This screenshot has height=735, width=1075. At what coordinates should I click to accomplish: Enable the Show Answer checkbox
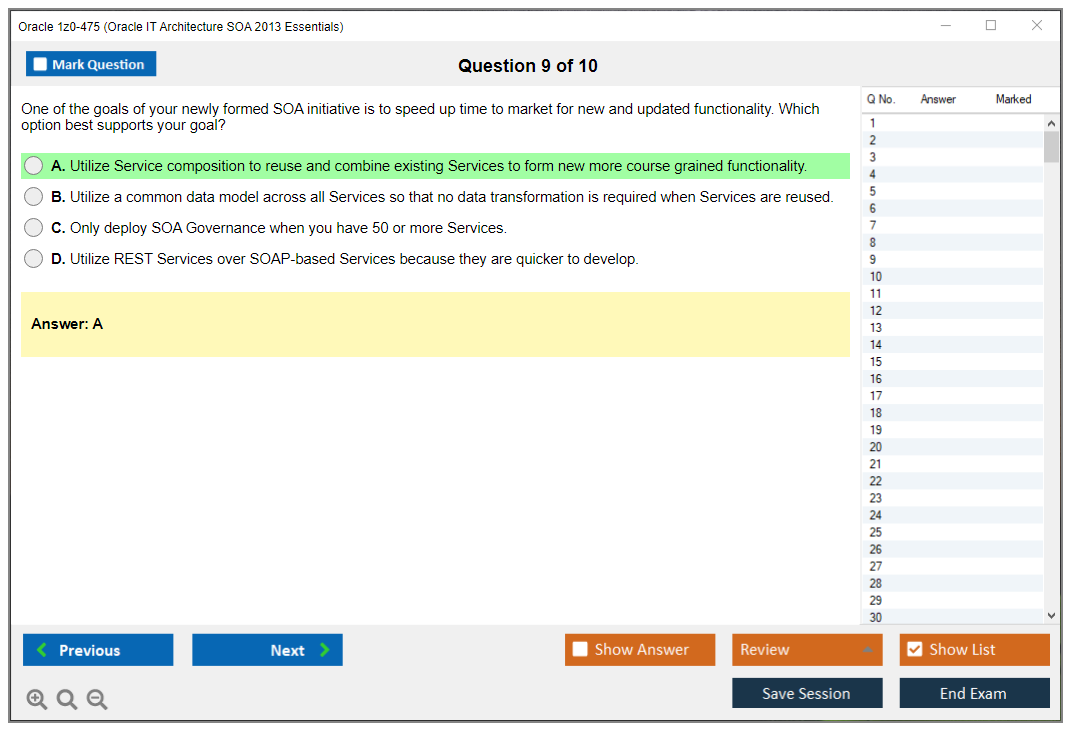click(x=580, y=650)
